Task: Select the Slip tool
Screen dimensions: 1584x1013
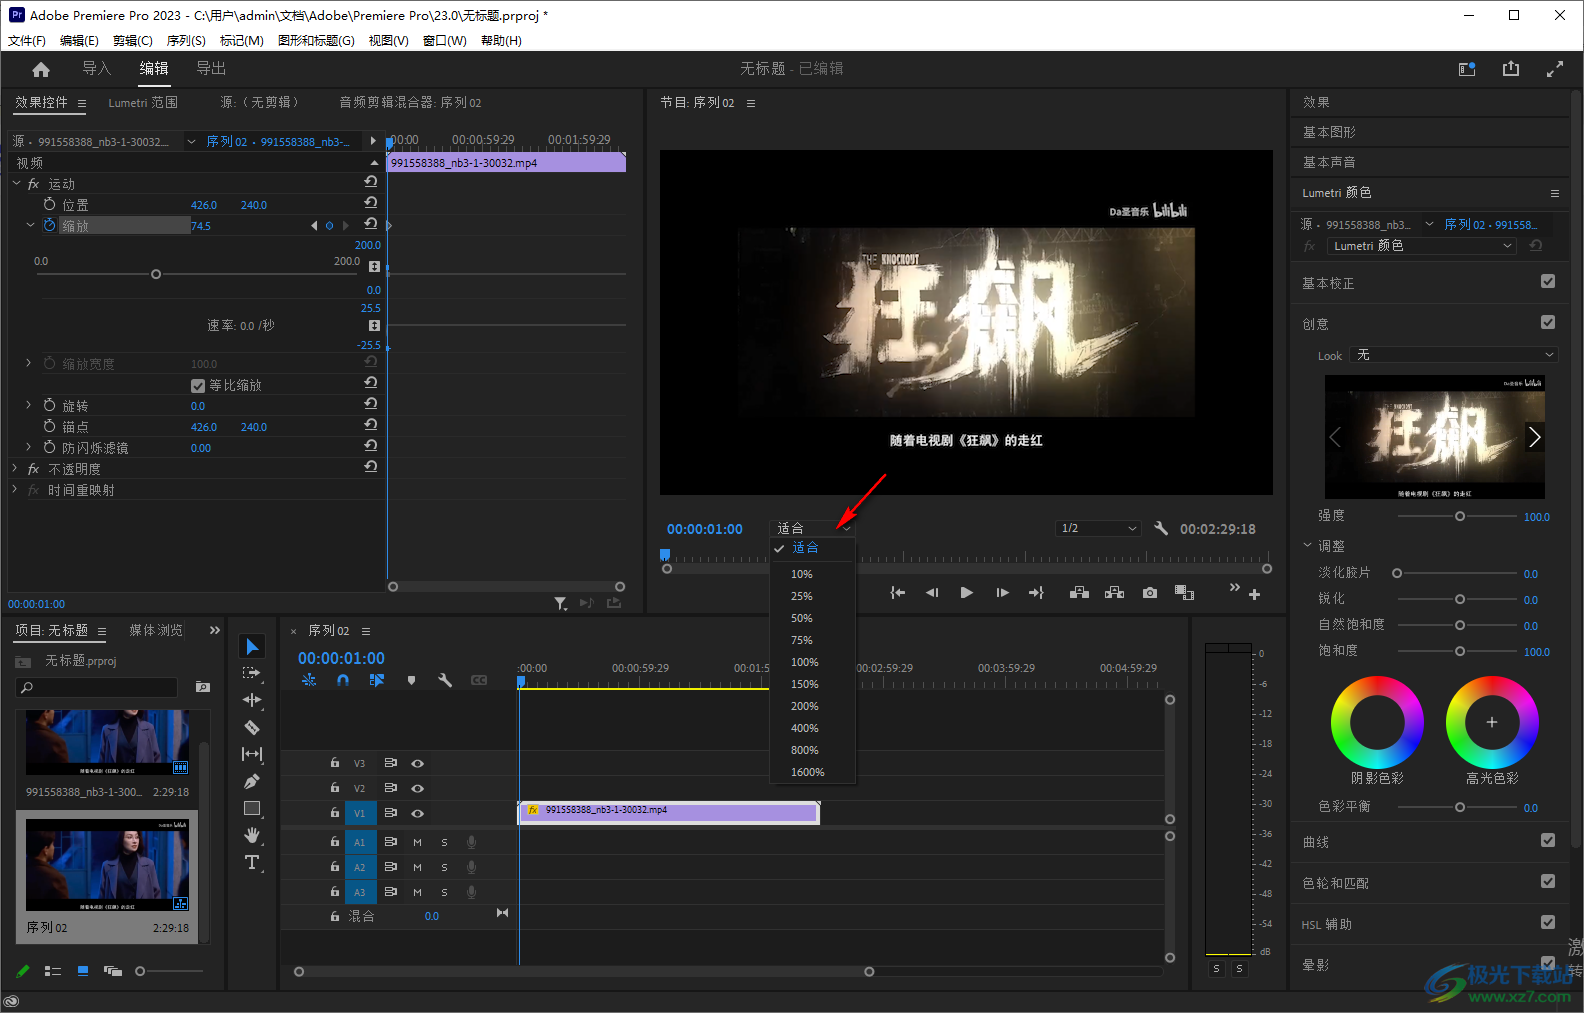Action: [252, 754]
